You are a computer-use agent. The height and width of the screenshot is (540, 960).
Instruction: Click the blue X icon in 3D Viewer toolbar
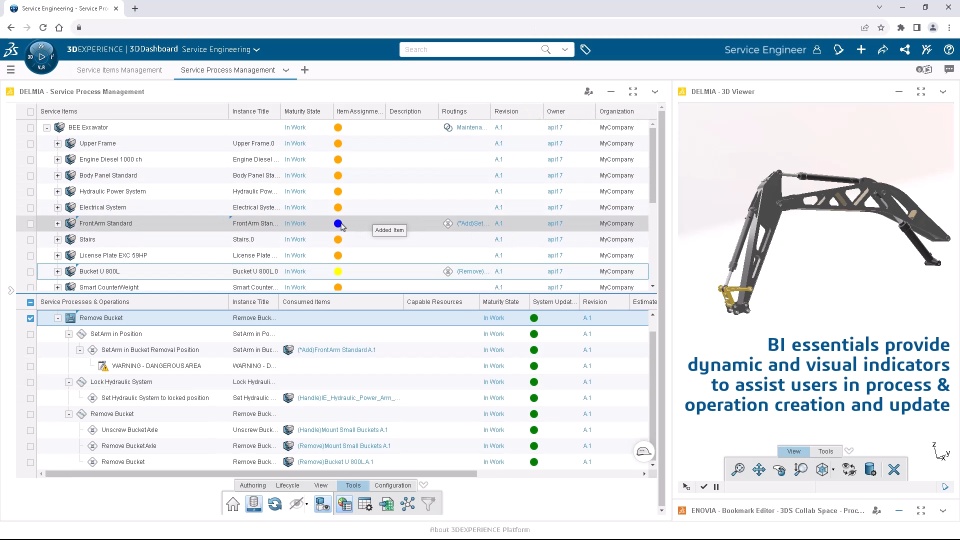click(x=894, y=470)
